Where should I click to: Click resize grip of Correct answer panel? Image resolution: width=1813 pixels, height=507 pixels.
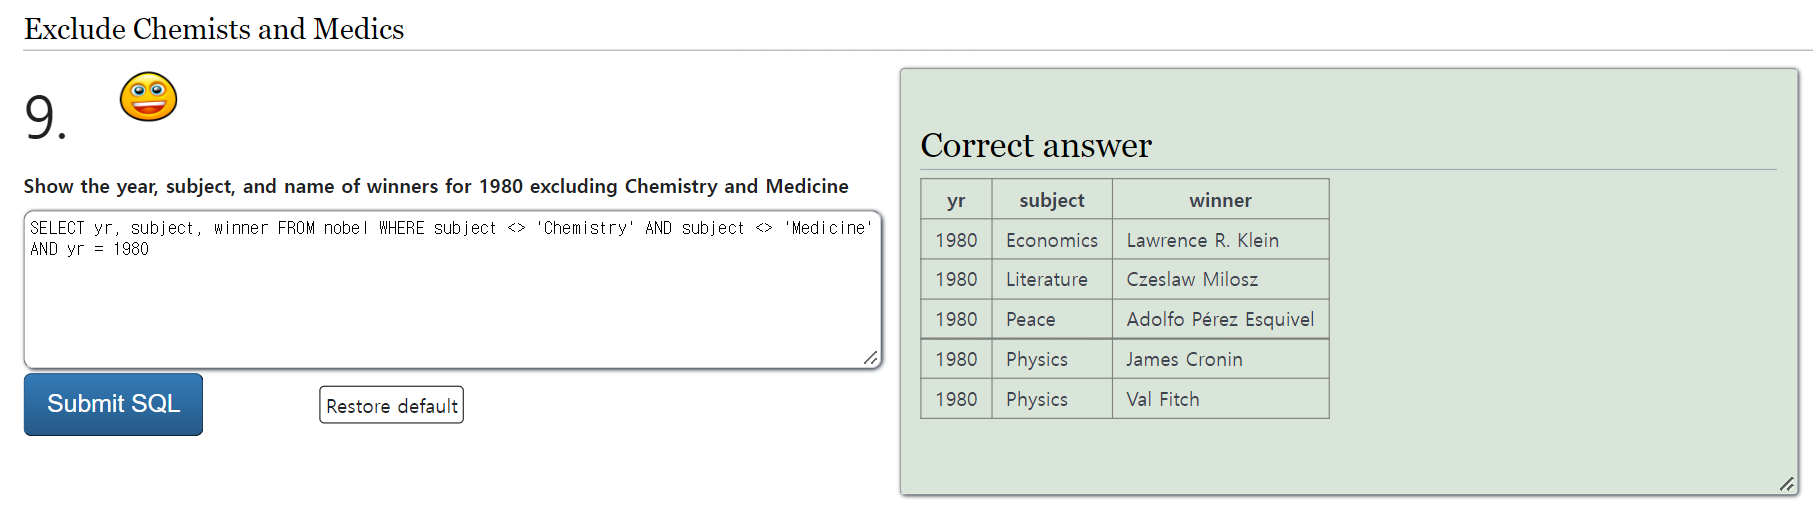(x=1786, y=484)
